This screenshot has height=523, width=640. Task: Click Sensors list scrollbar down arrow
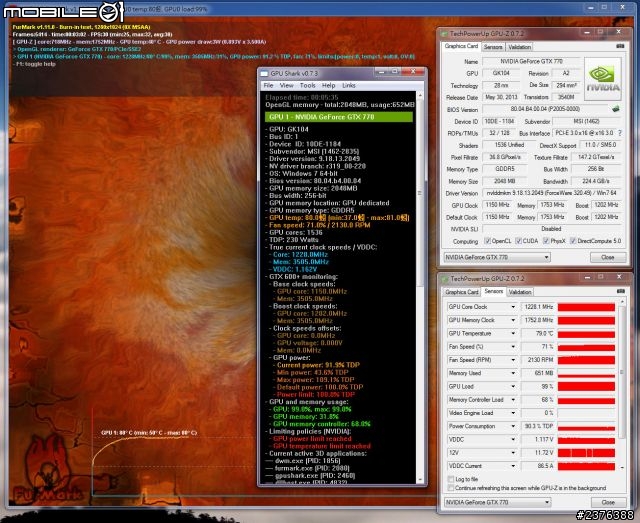(x=622, y=467)
